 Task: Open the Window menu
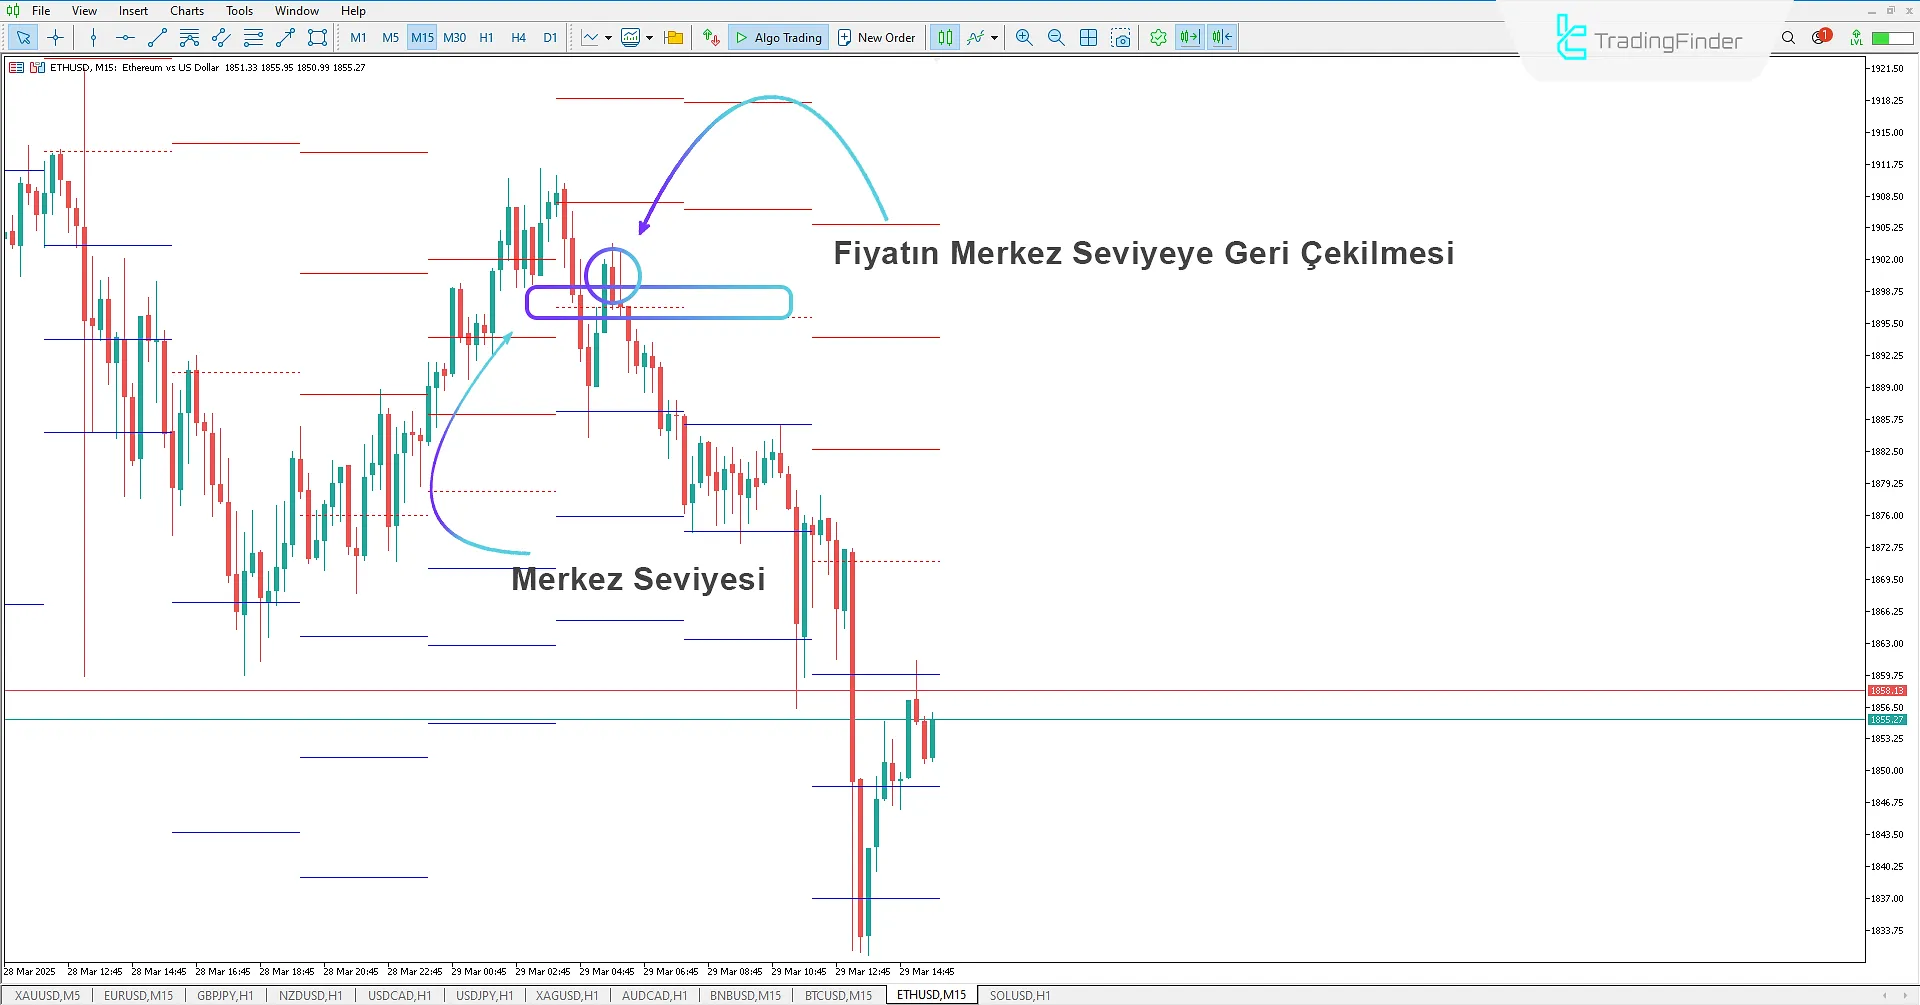pos(297,11)
